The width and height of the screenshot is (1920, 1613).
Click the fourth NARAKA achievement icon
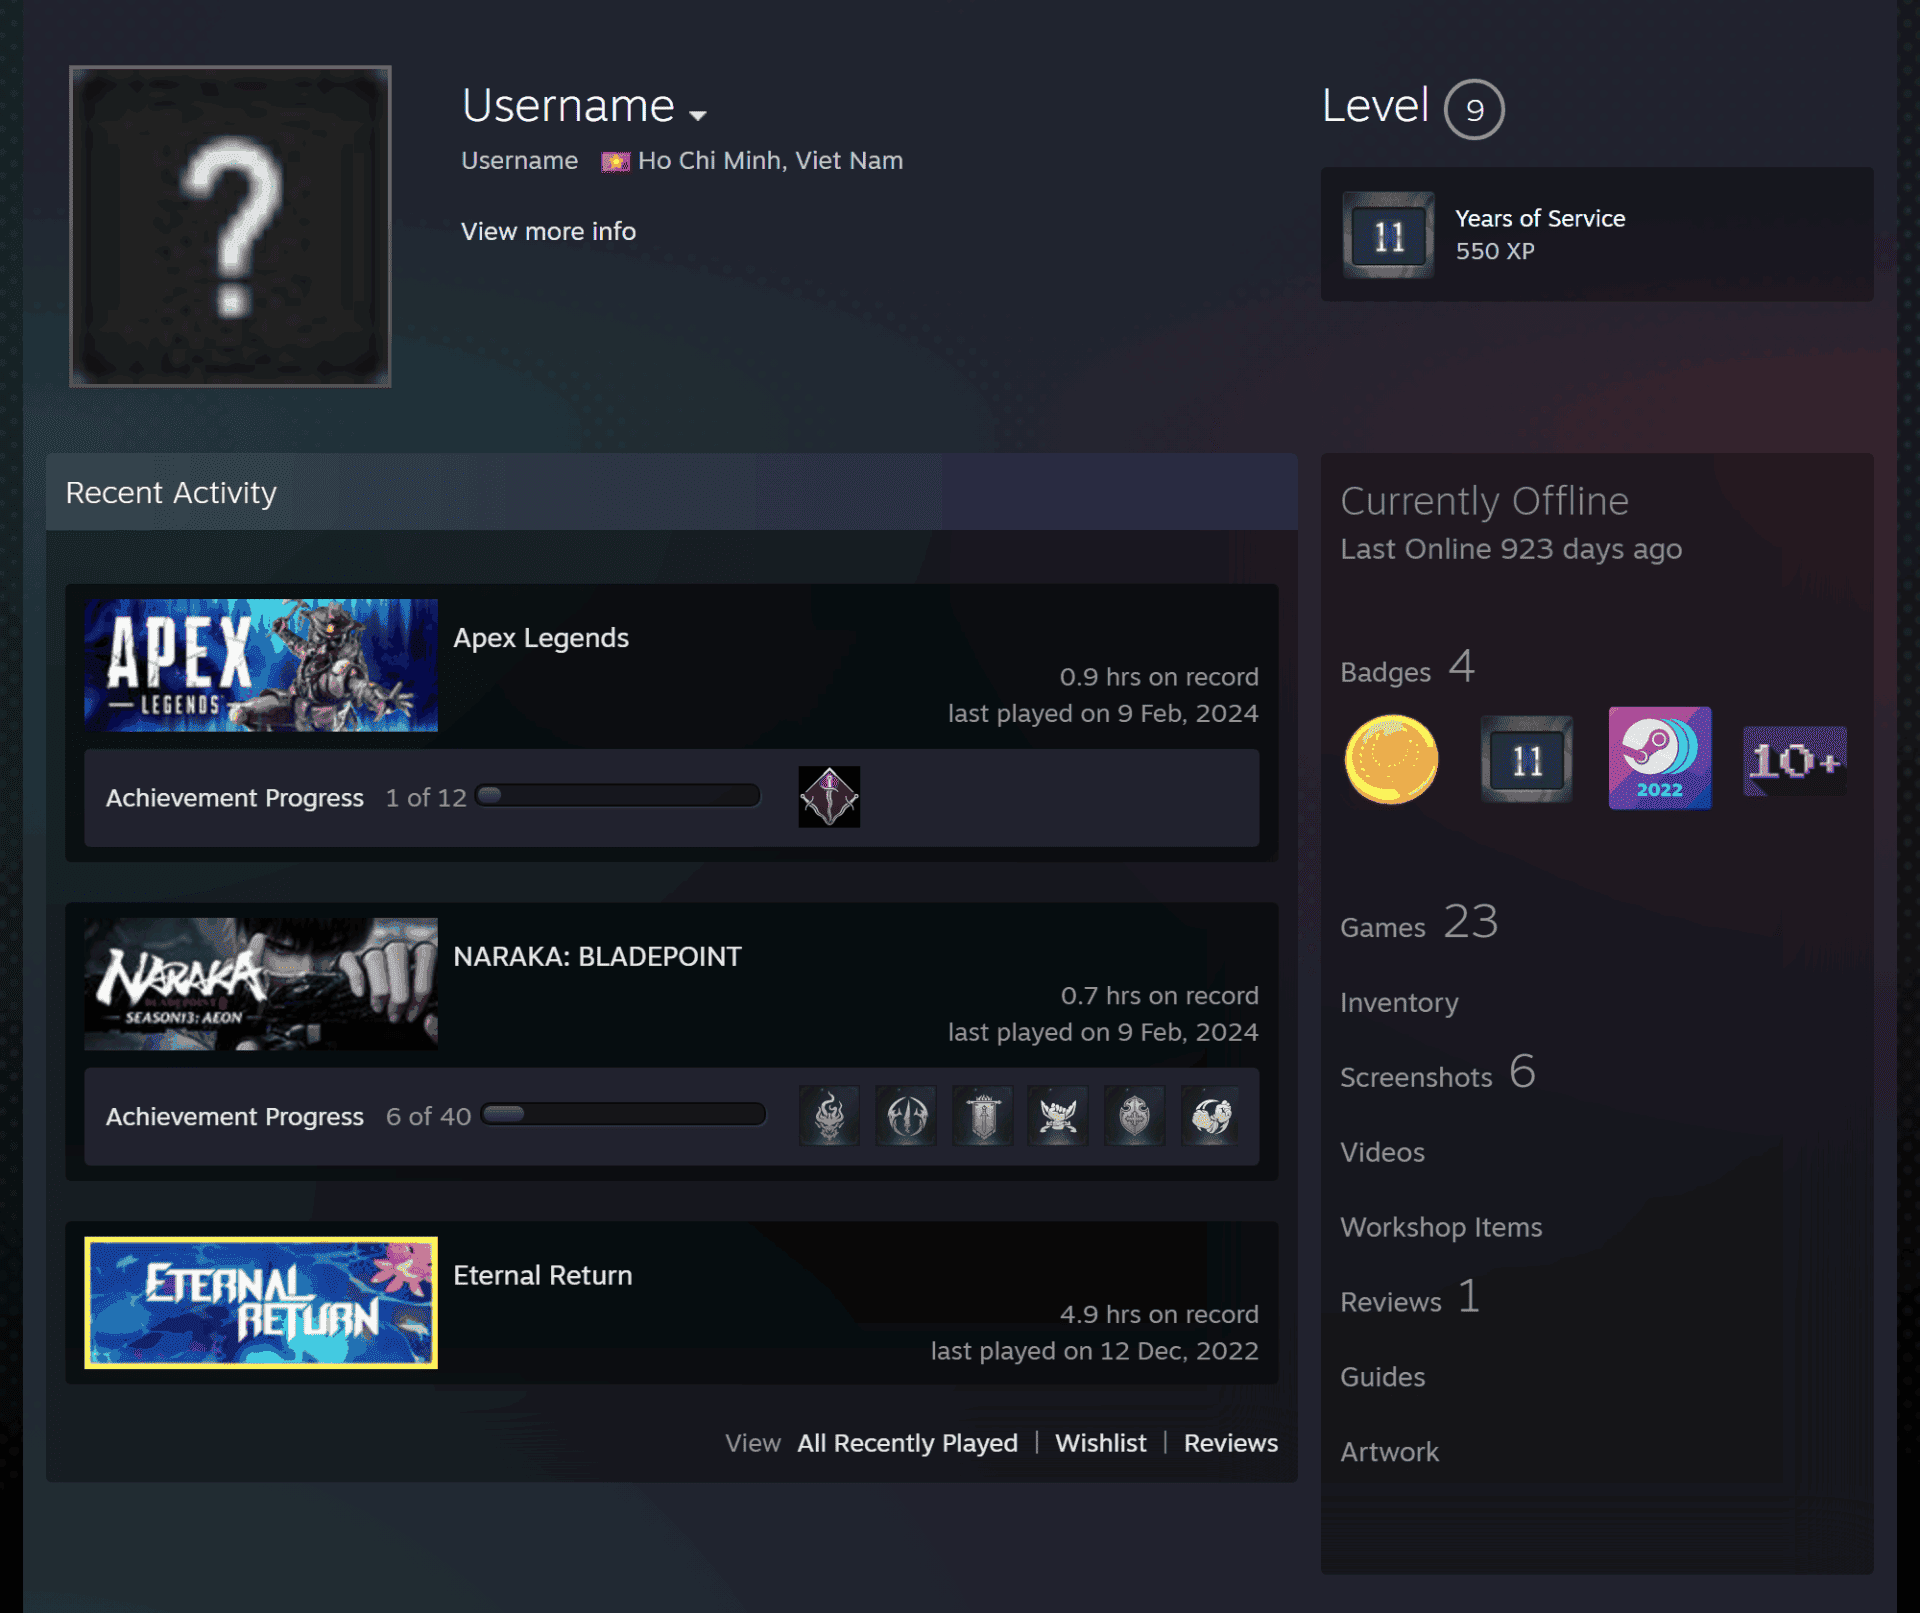[1058, 1116]
